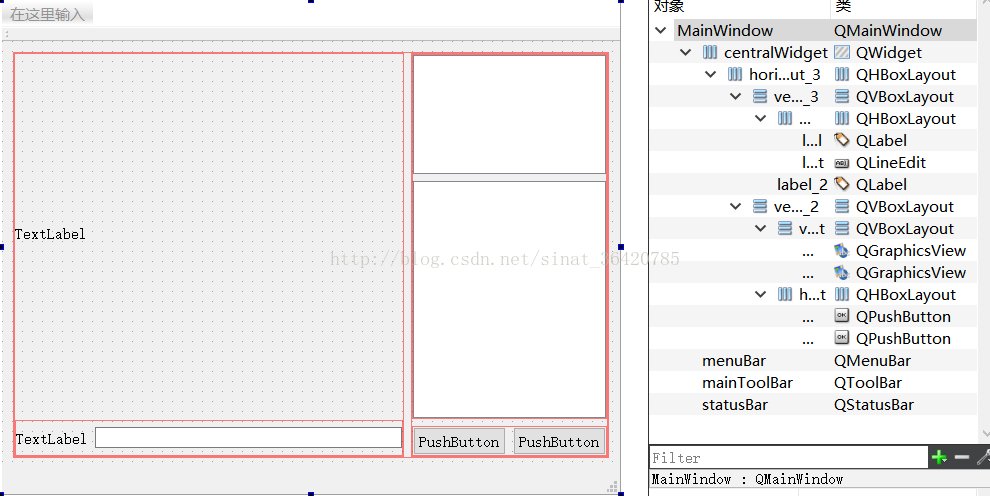This screenshot has width=990, height=496.
Task: Collapse the ve..._2 layout node
Action: 736,206
